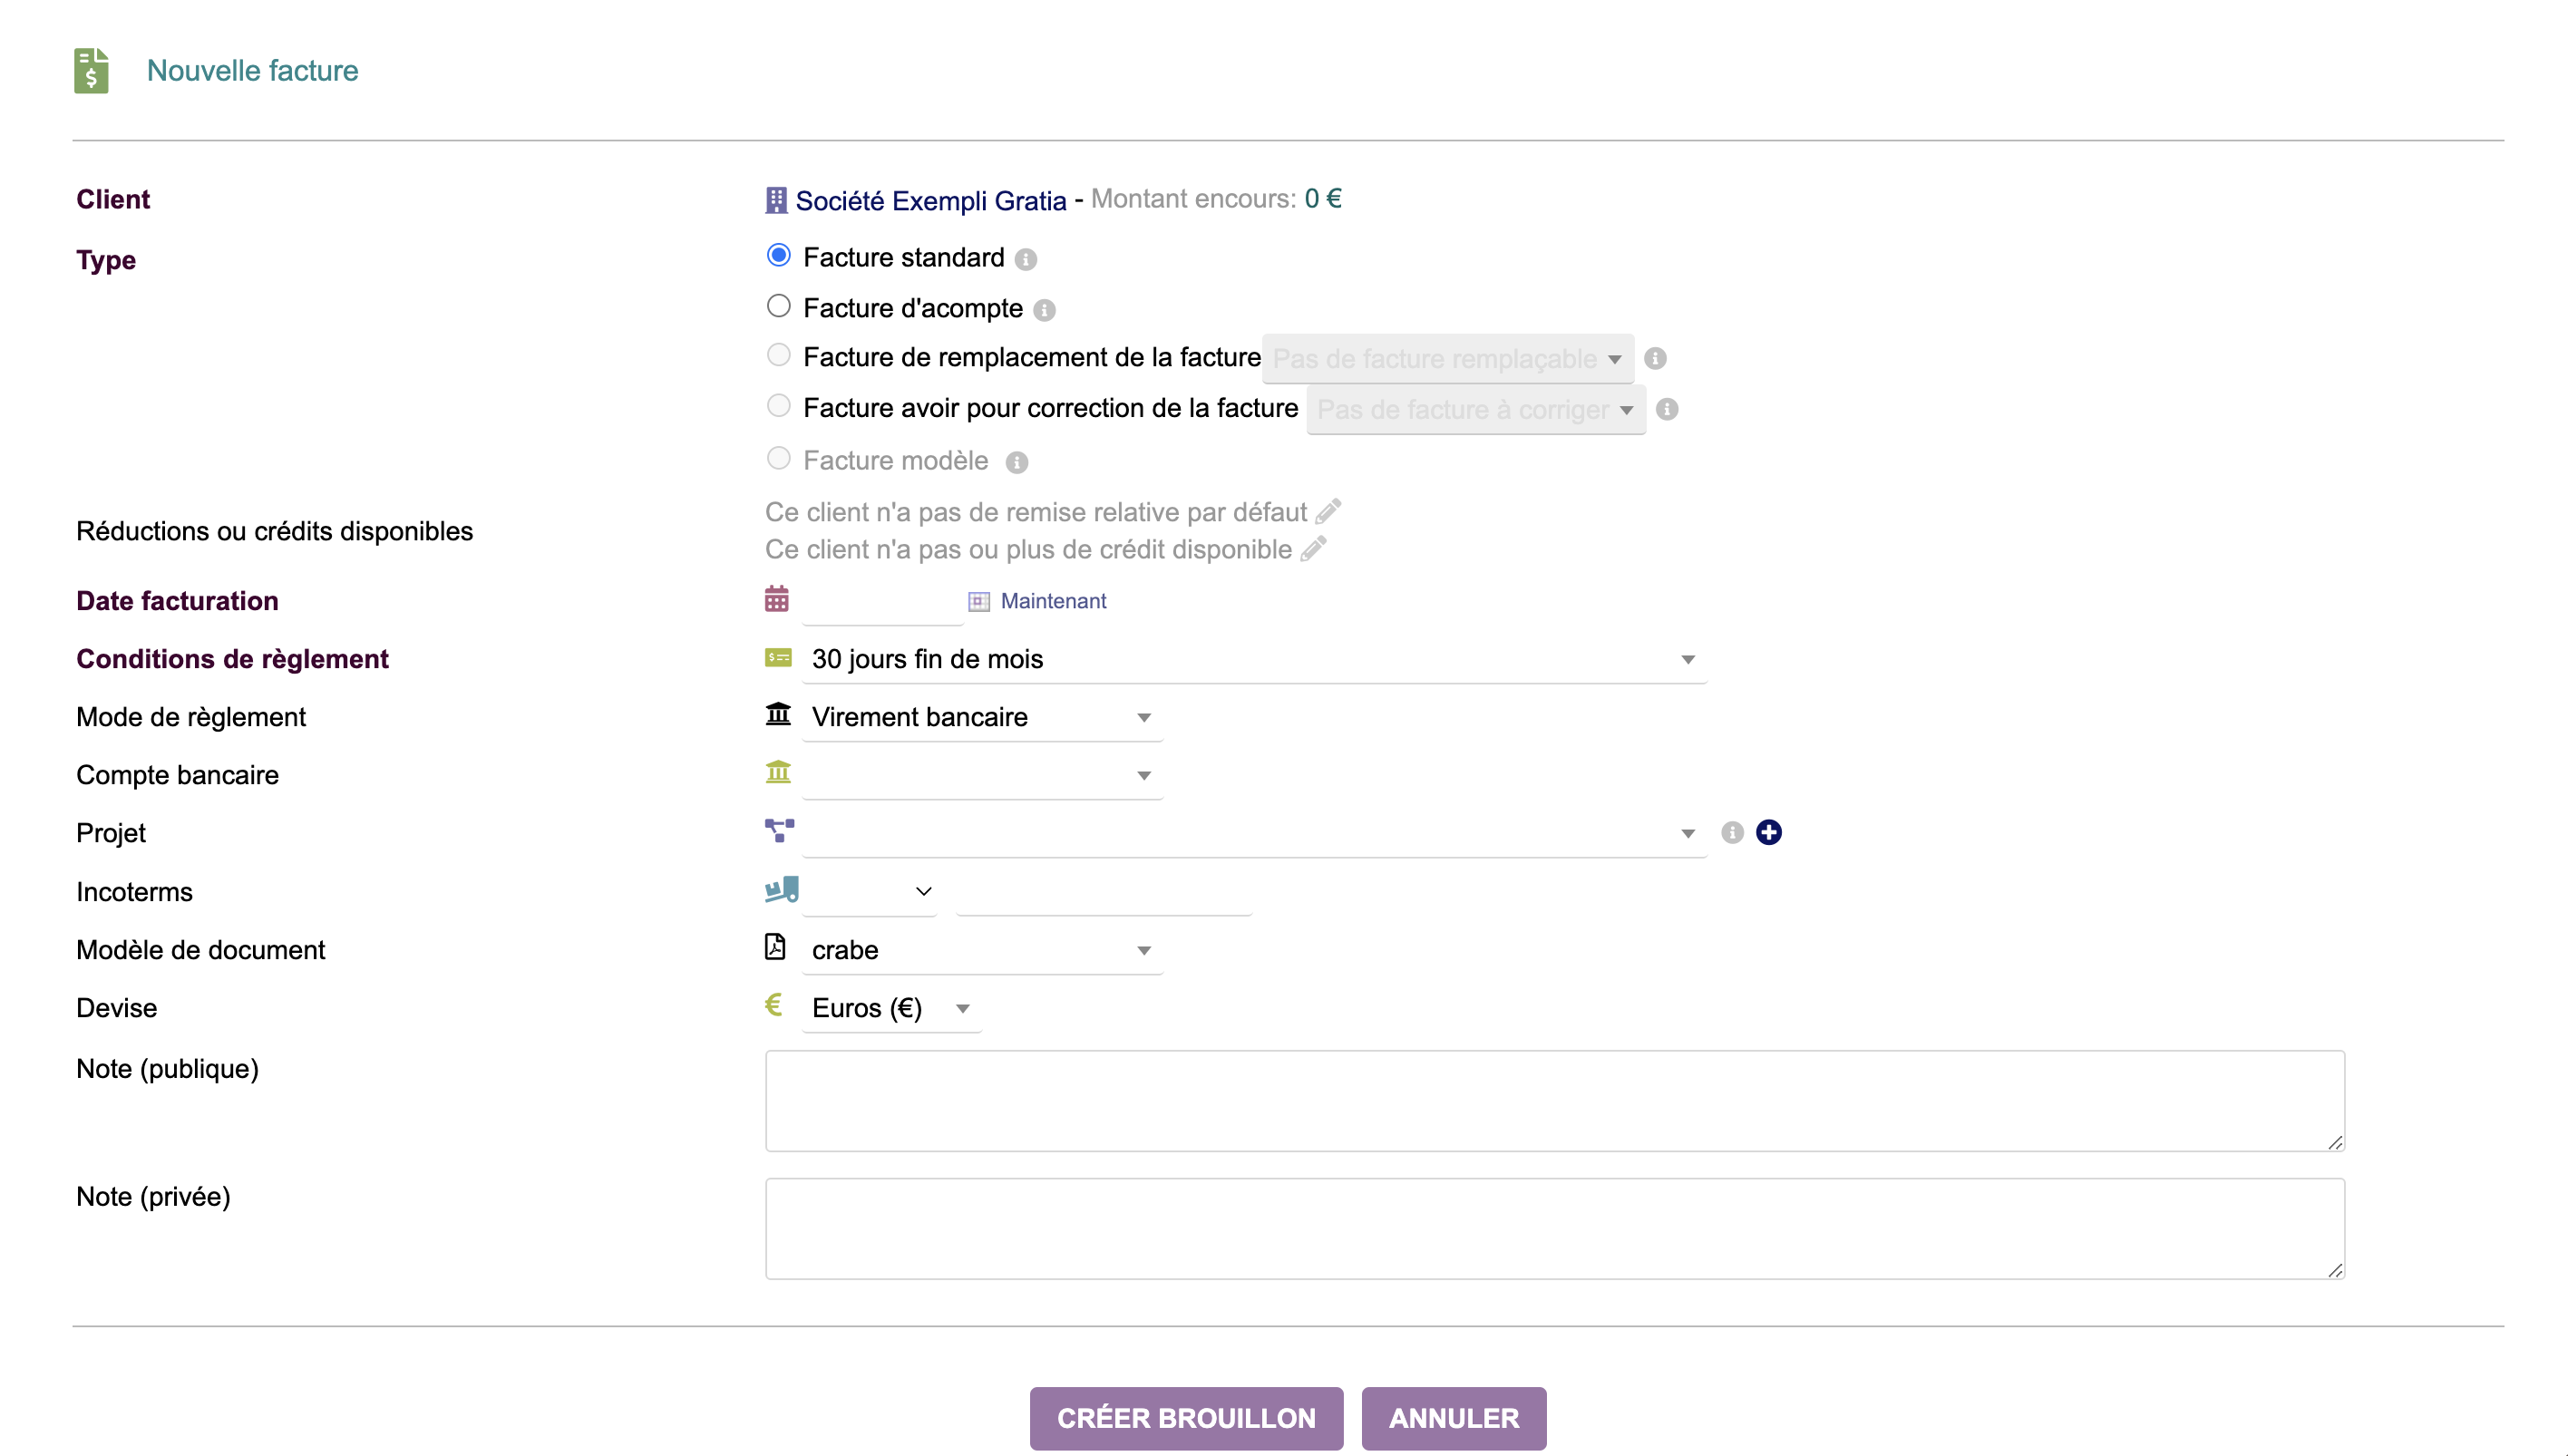Select the Facture d'acompte radio button
This screenshot has width=2568, height=1456.
tap(778, 306)
